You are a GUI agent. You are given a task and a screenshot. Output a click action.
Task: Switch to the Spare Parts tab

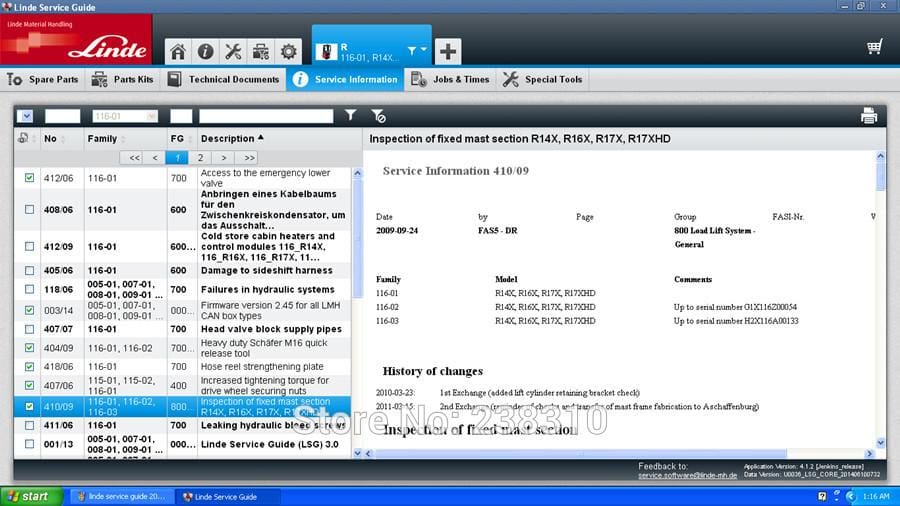point(43,80)
